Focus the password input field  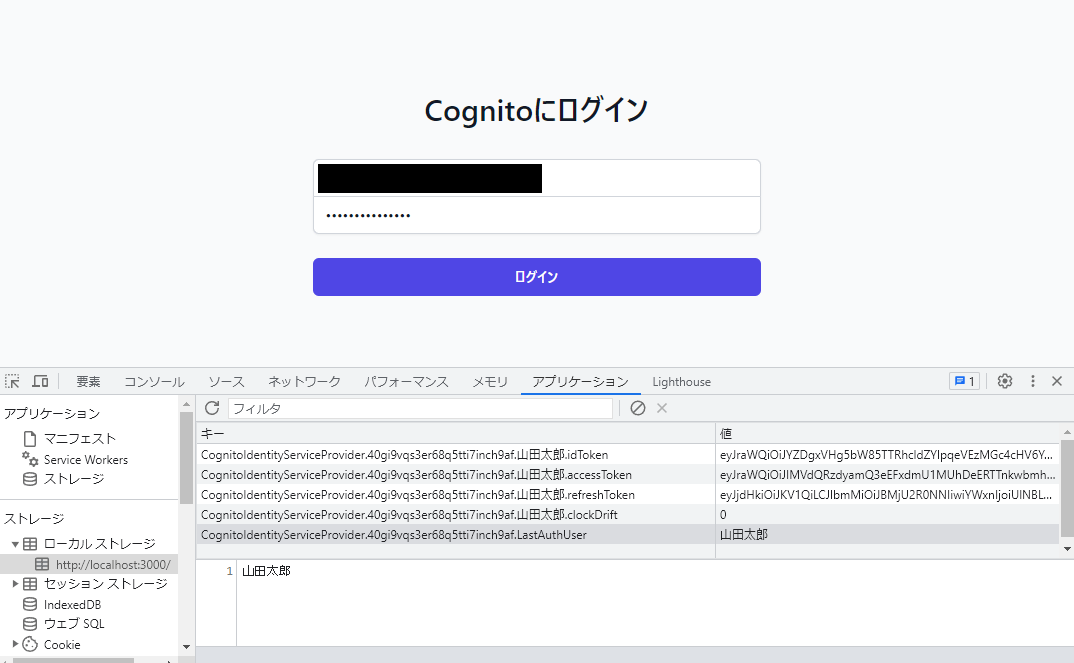[537, 215]
